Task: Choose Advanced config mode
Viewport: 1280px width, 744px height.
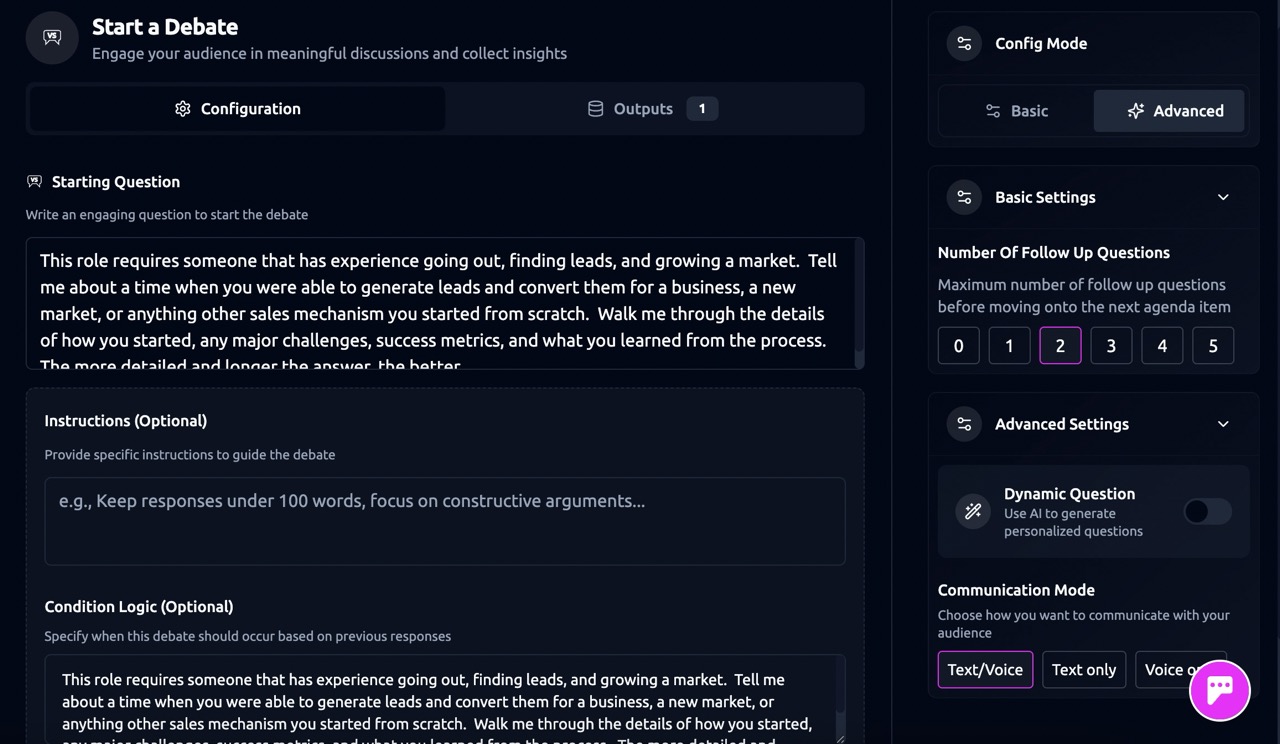Action: pyautogui.click(x=1169, y=111)
